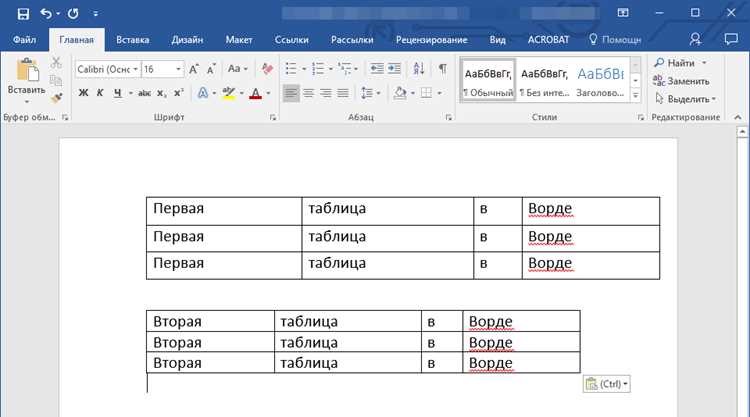The image size is (750, 417).
Task: Open line spacing options
Action: [x=370, y=93]
